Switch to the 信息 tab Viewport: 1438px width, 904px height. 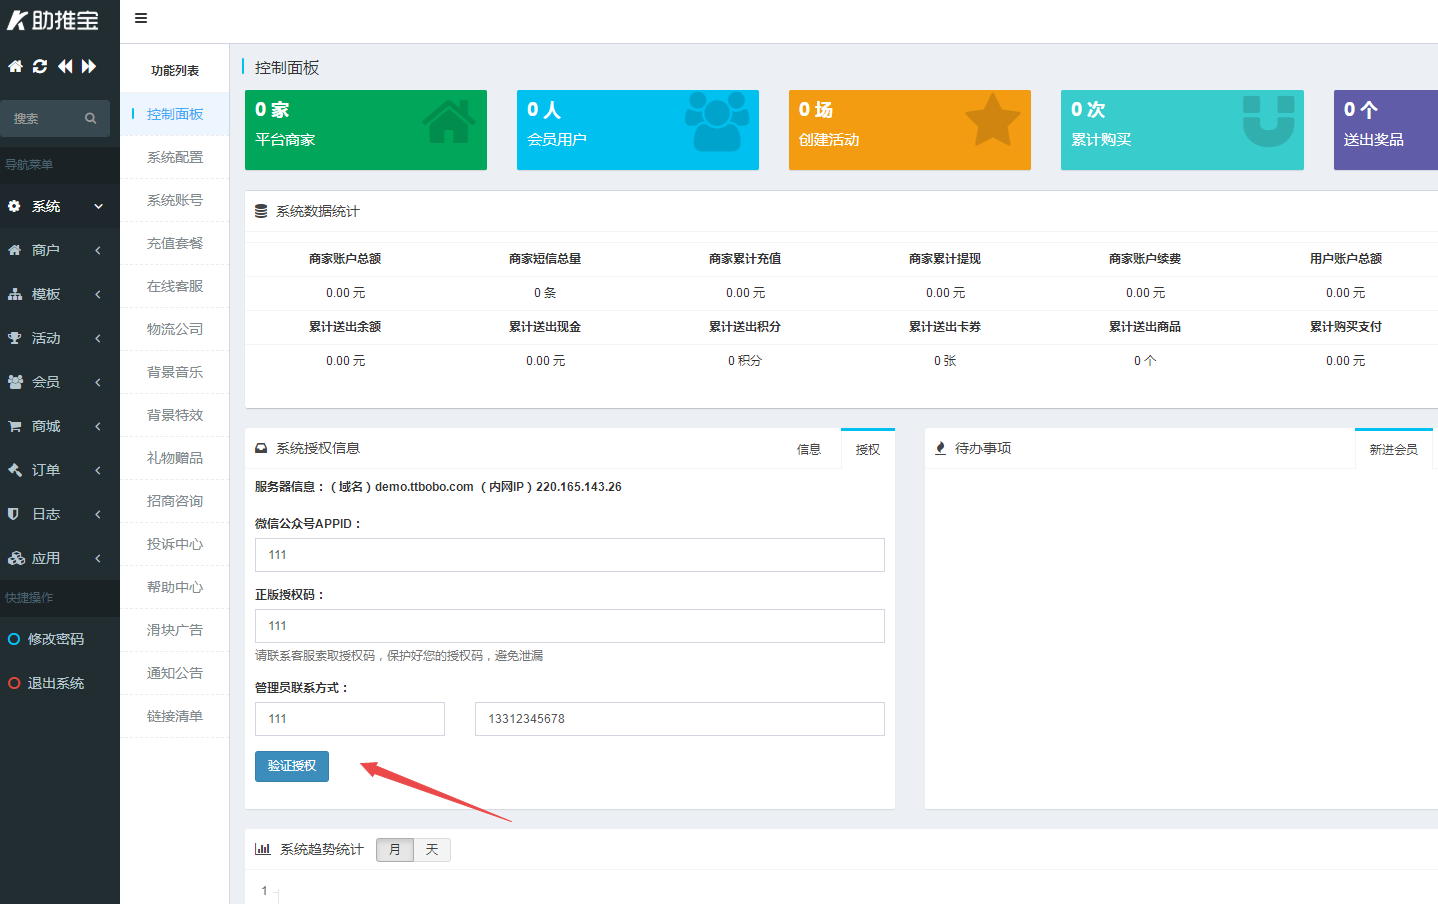tap(809, 449)
